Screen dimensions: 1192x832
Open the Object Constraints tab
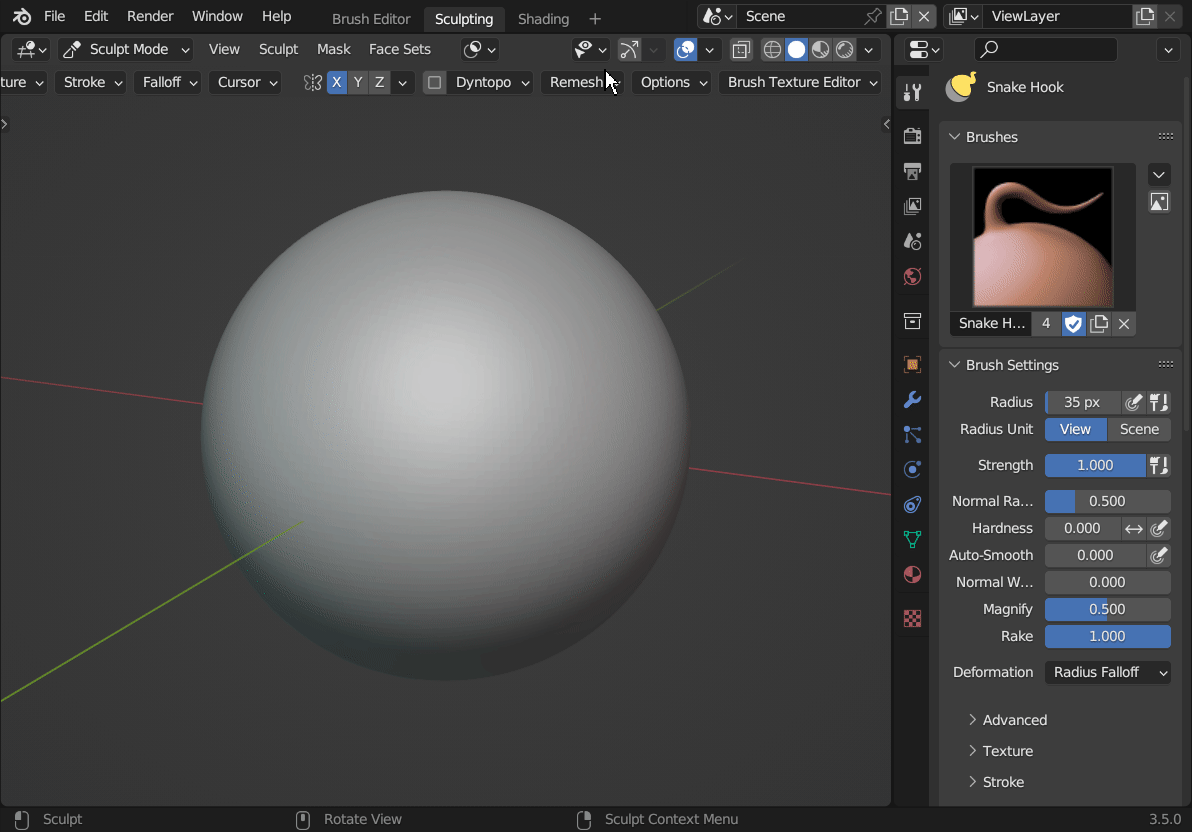coord(912,504)
